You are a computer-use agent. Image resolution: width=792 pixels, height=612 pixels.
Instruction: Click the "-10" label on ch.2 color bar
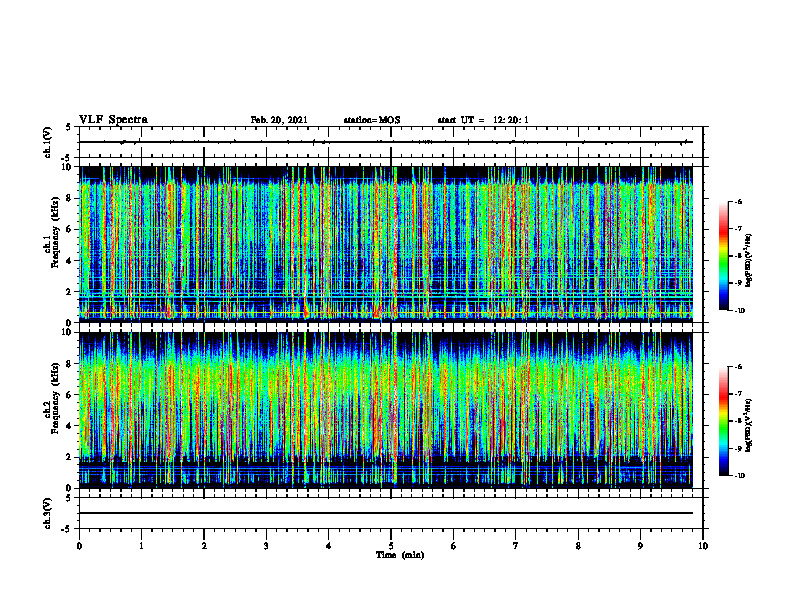pos(739,476)
